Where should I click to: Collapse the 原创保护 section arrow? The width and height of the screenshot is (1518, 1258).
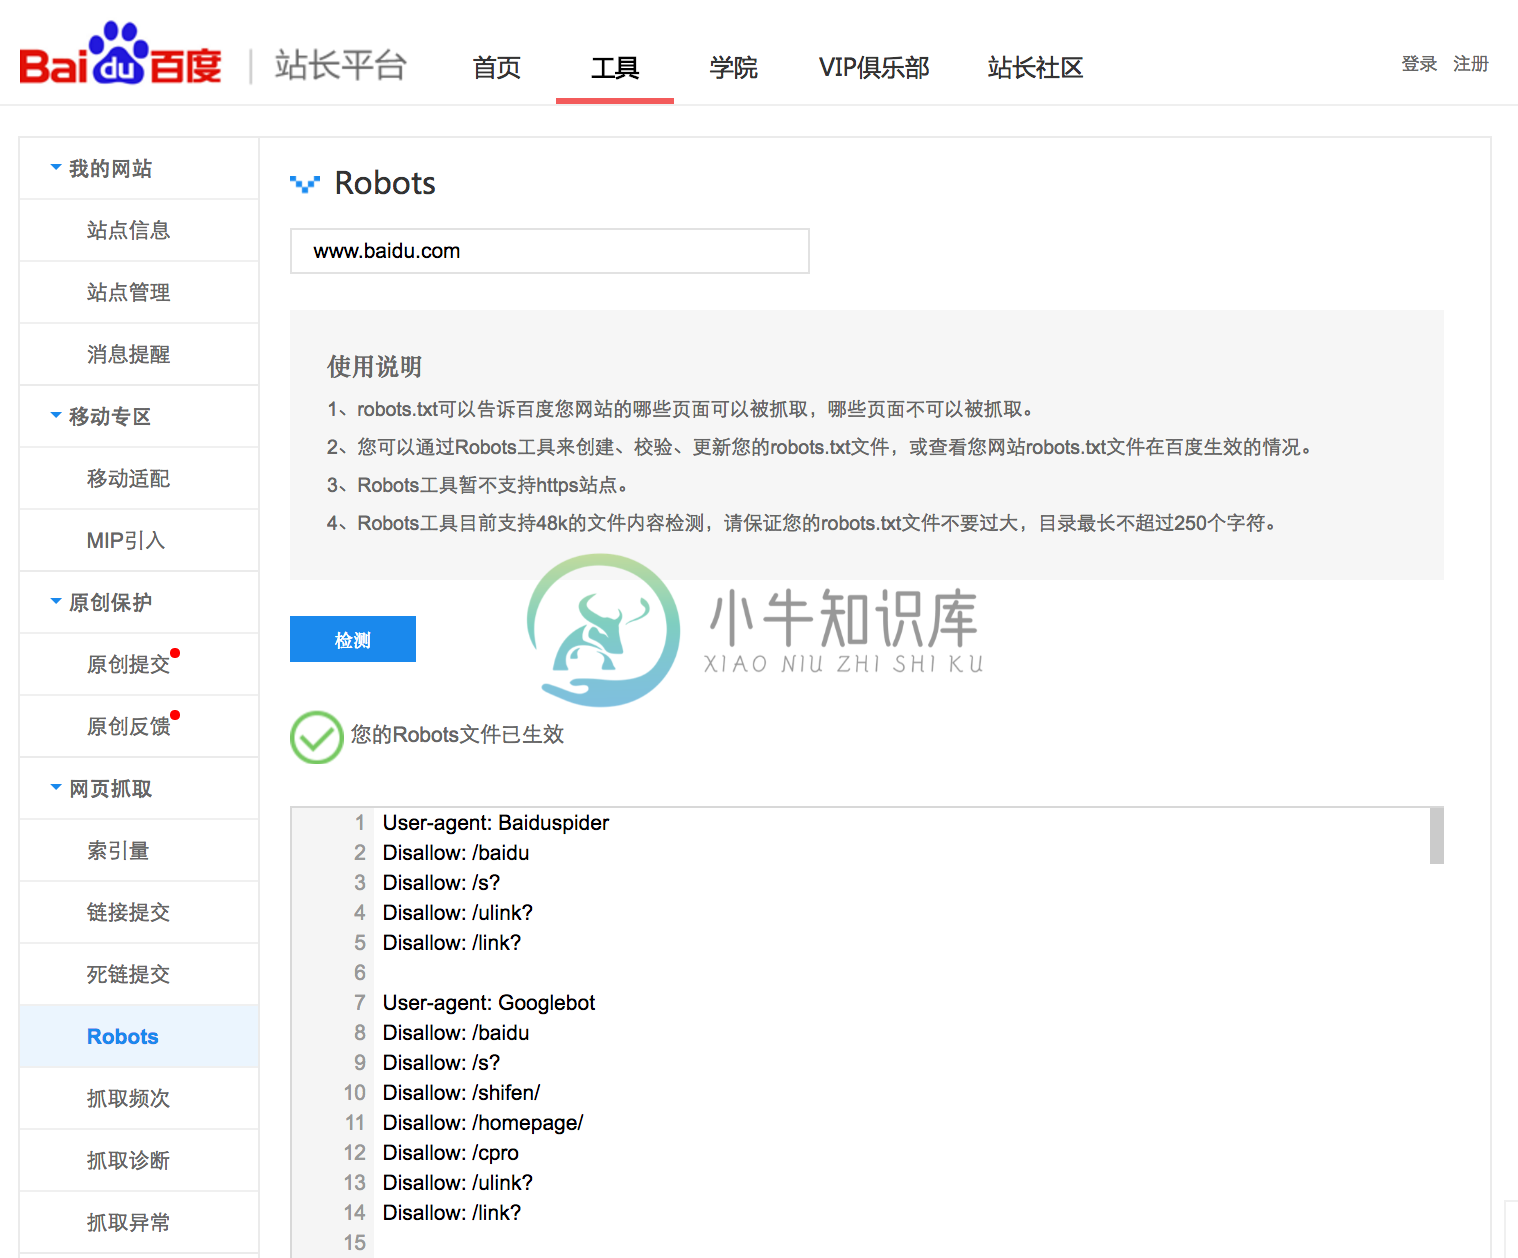pos(56,601)
